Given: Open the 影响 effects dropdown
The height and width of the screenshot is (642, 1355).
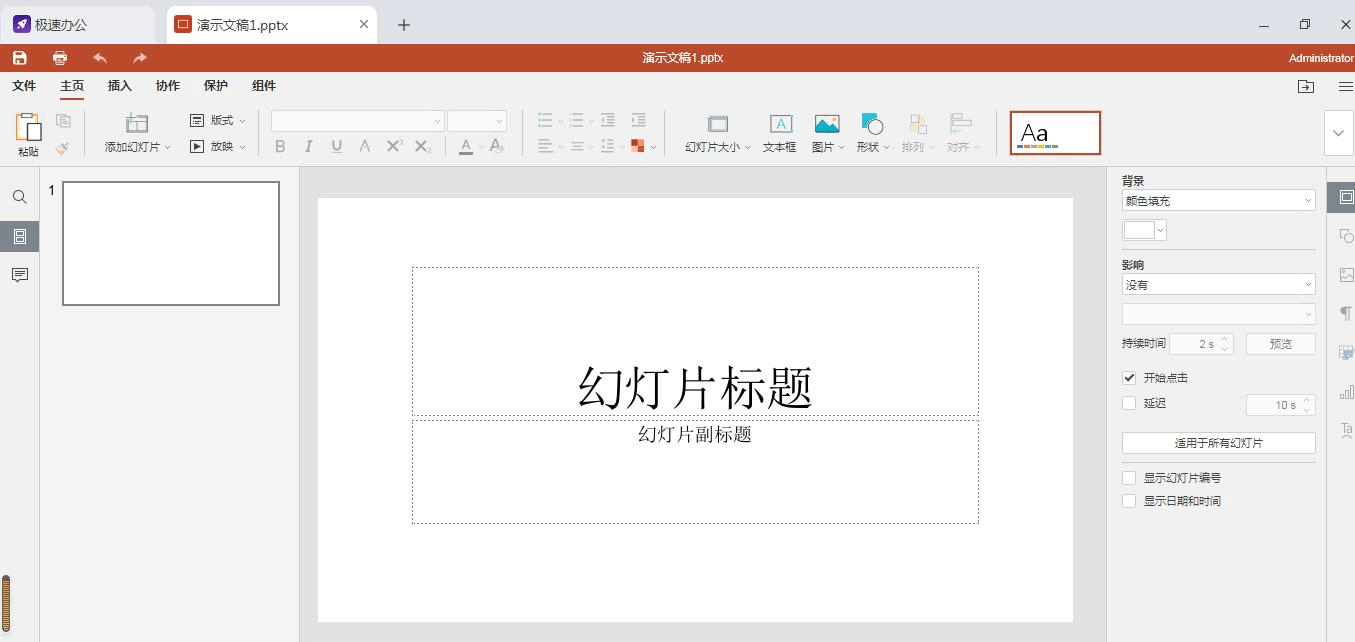Looking at the screenshot, I should (x=1217, y=284).
